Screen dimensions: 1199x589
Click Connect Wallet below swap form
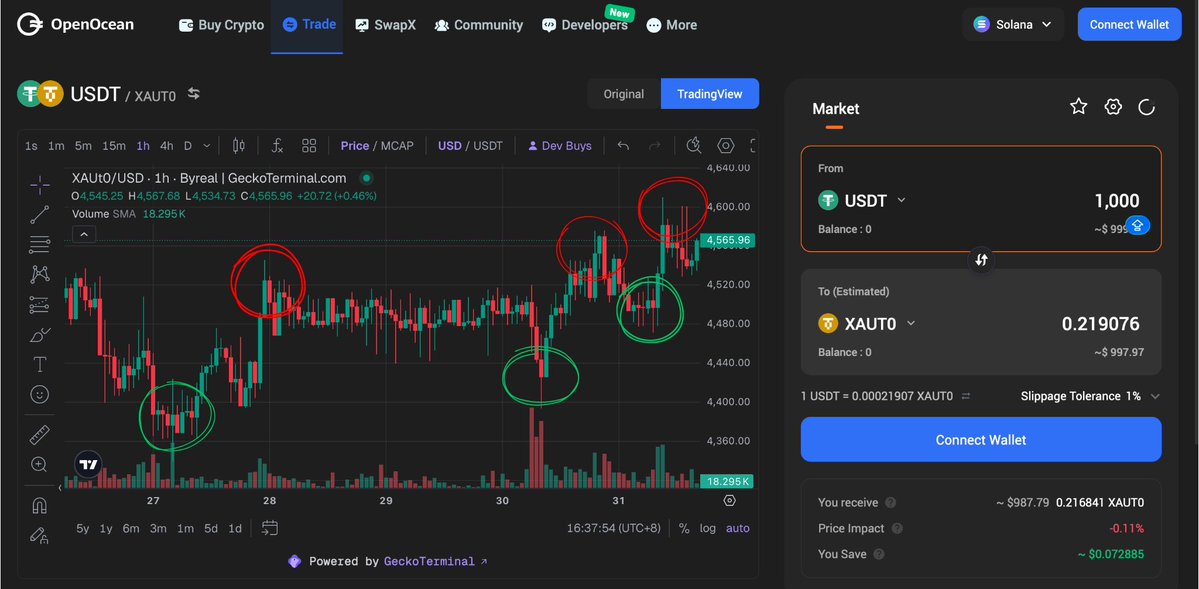tap(981, 440)
